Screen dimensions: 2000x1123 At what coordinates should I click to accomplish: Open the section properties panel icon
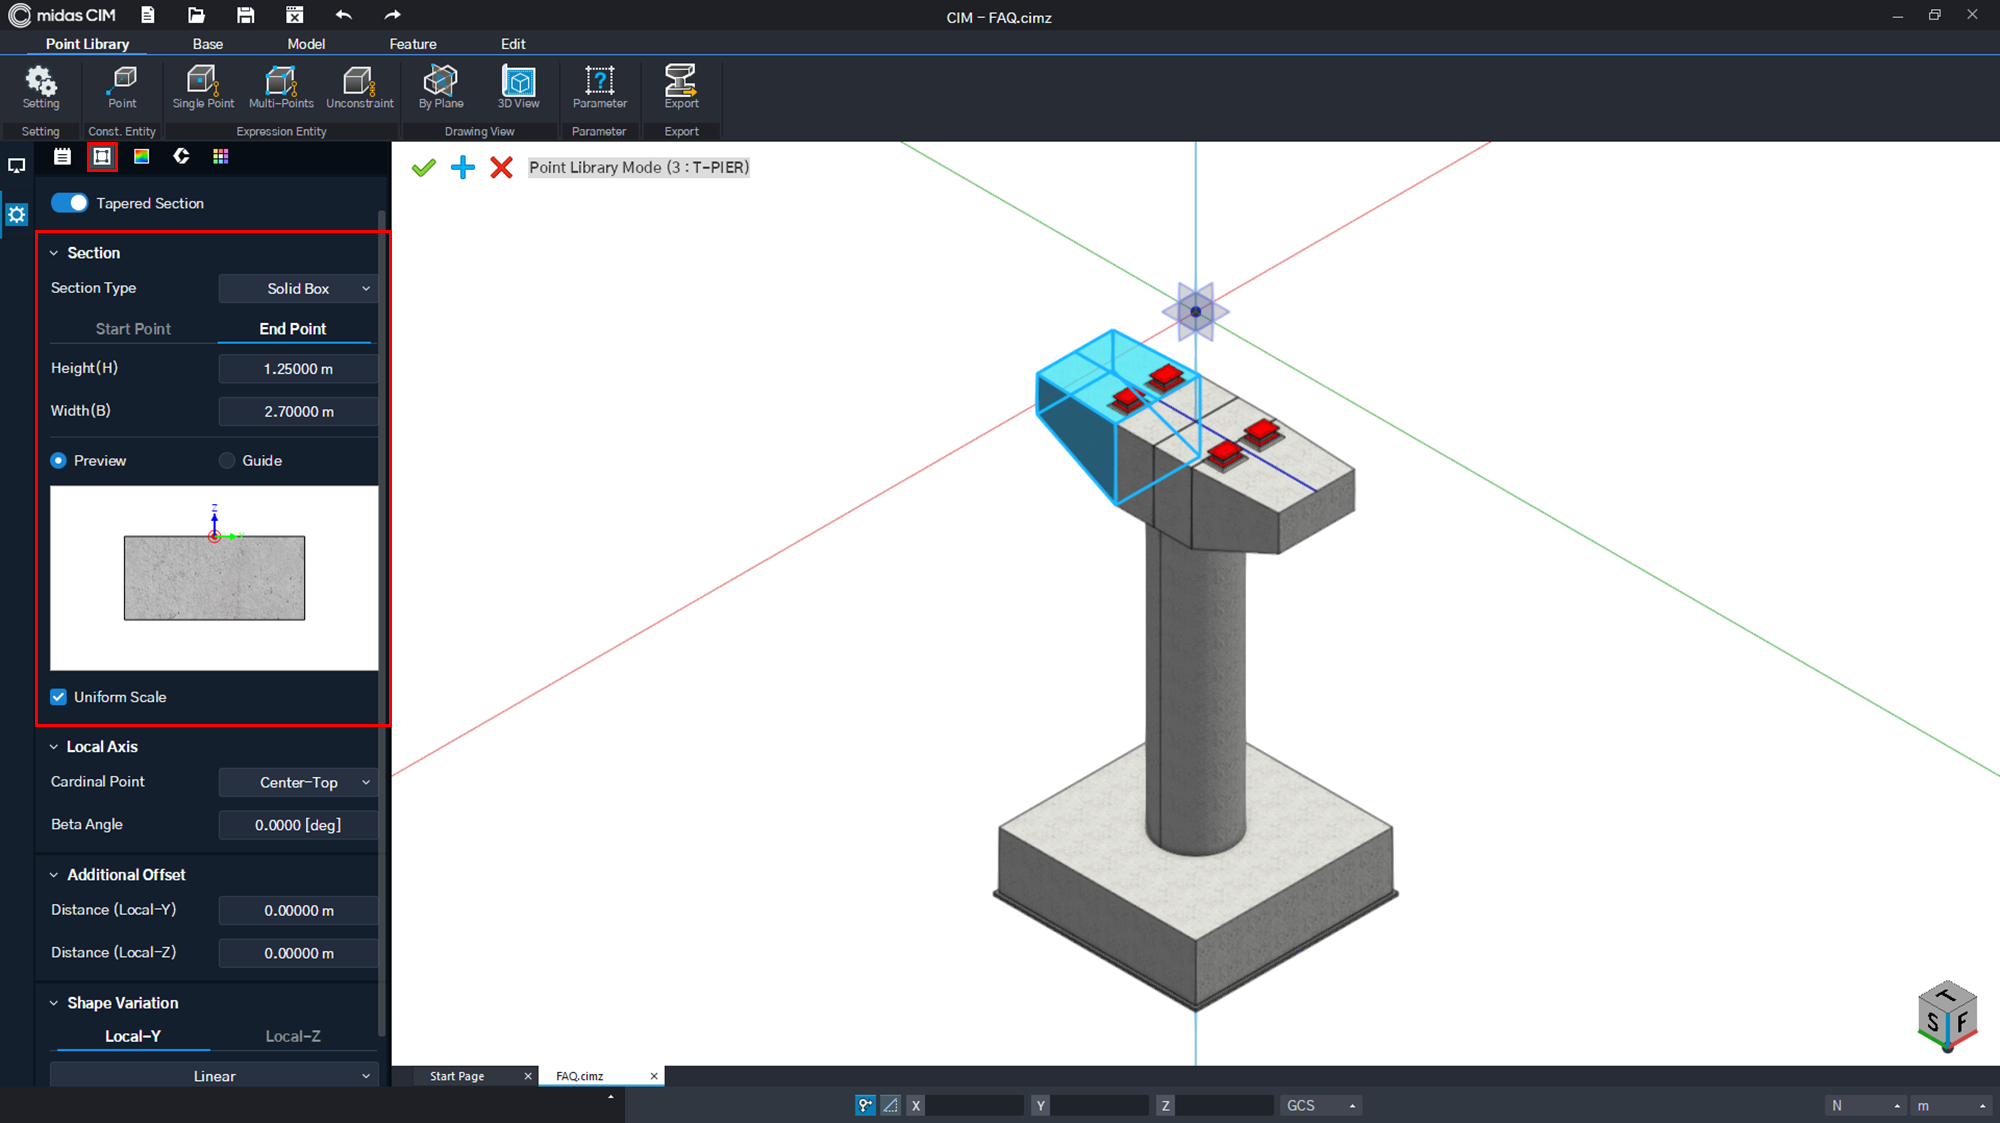click(x=102, y=156)
